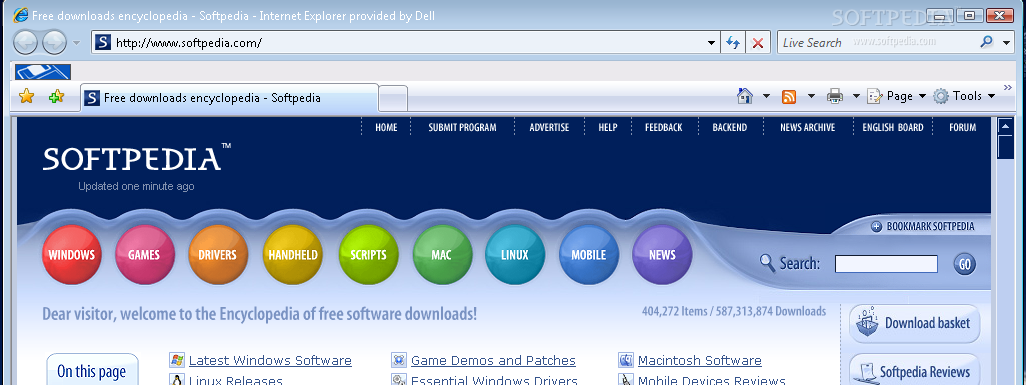Expand the address bar history dropdown
Image resolution: width=1026 pixels, height=385 pixels.
pos(712,43)
